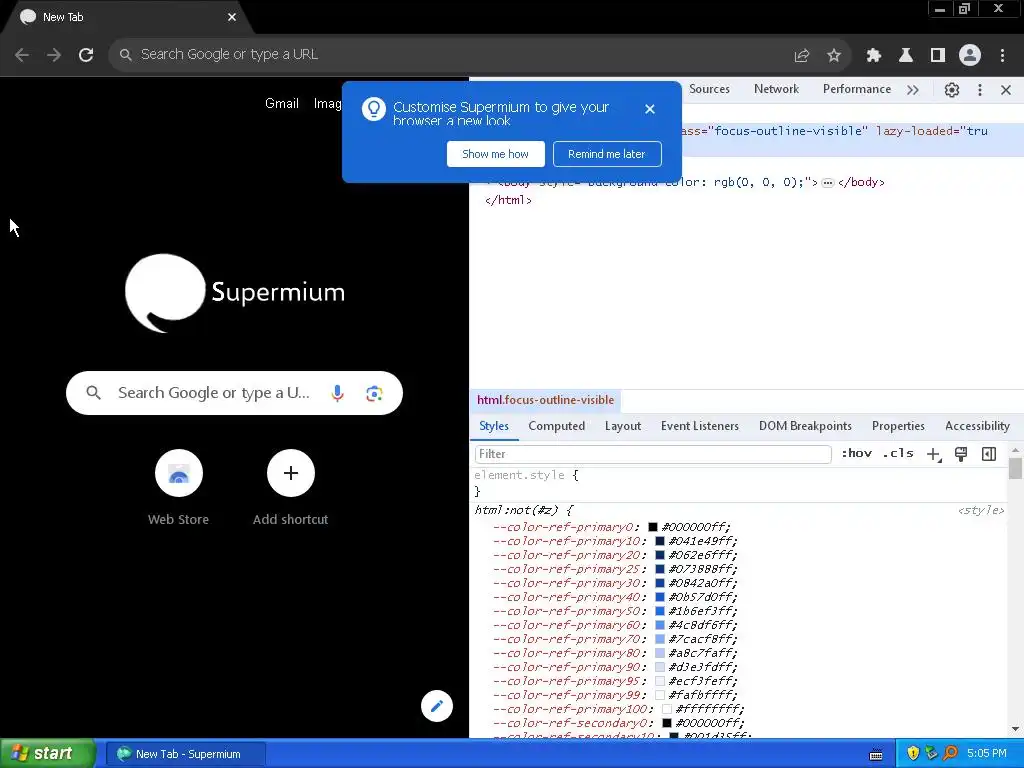Image resolution: width=1024 pixels, height=768 pixels.
Task: Open the DOM Breakpoints tab
Action: pyautogui.click(x=805, y=426)
